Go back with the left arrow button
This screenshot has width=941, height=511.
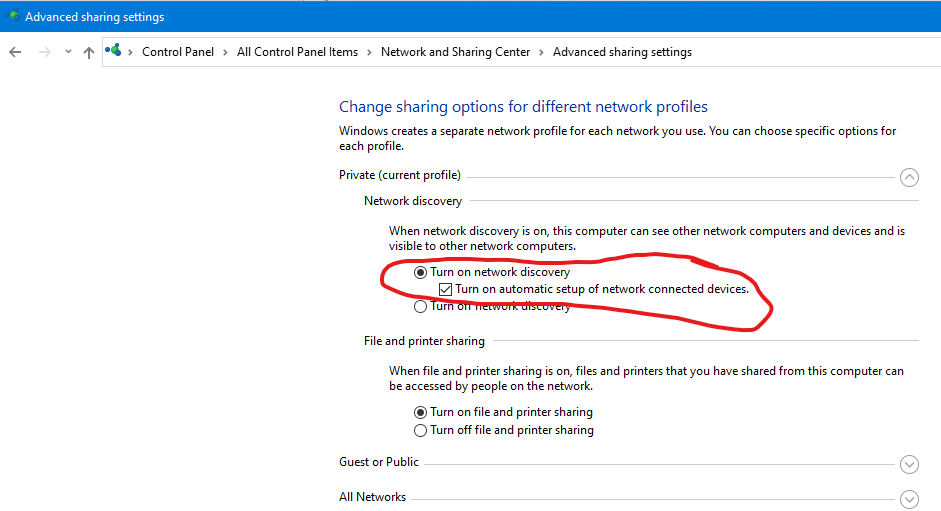coord(16,52)
